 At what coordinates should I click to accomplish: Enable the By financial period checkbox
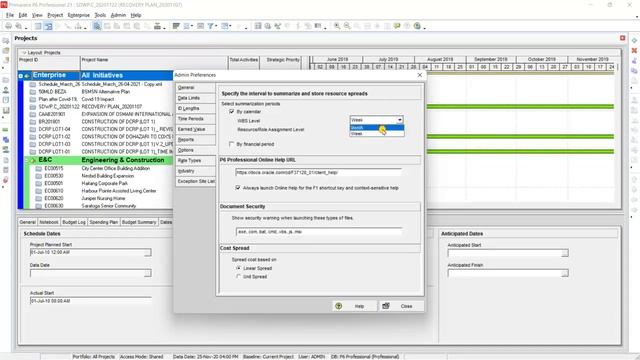click(231, 144)
